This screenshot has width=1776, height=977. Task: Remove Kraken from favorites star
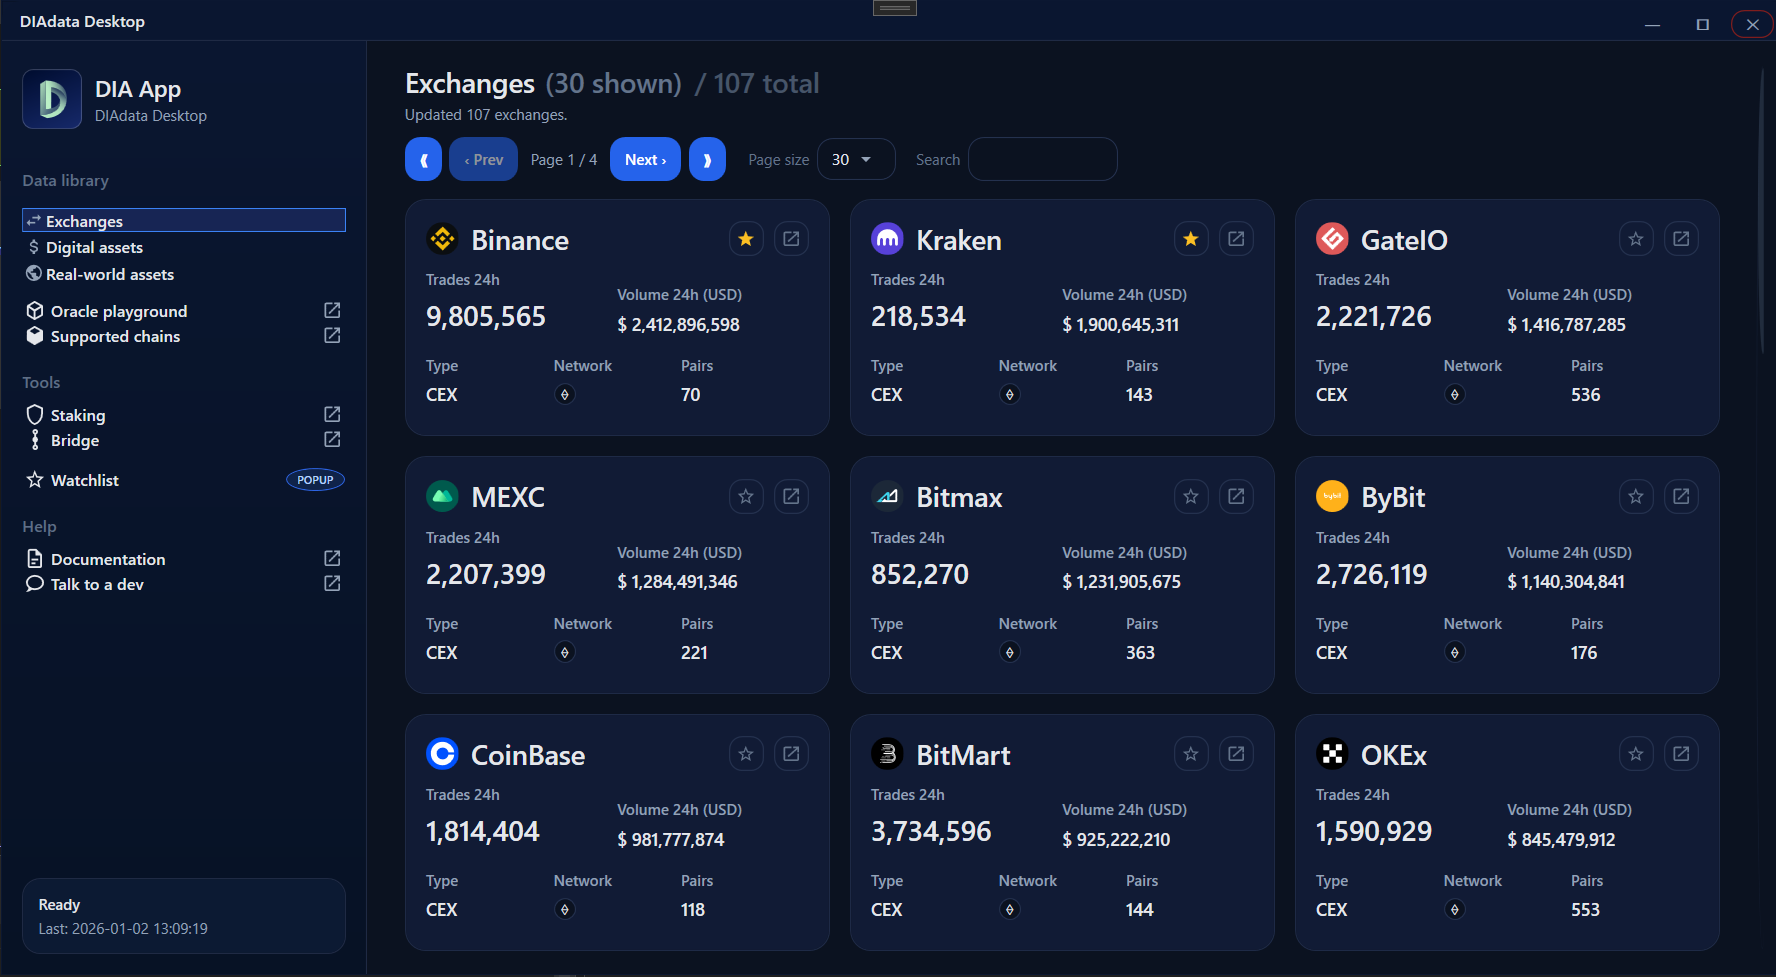pyautogui.click(x=1191, y=239)
